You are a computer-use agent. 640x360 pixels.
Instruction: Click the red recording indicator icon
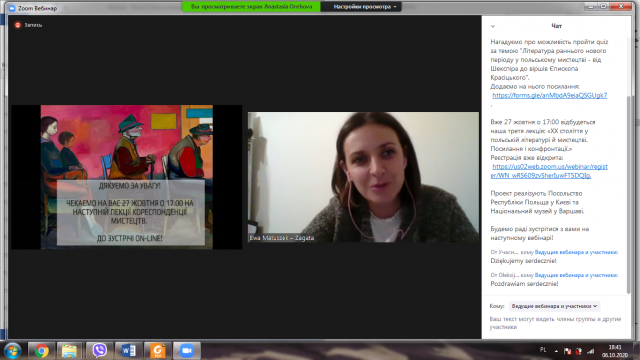(x=18, y=25)
